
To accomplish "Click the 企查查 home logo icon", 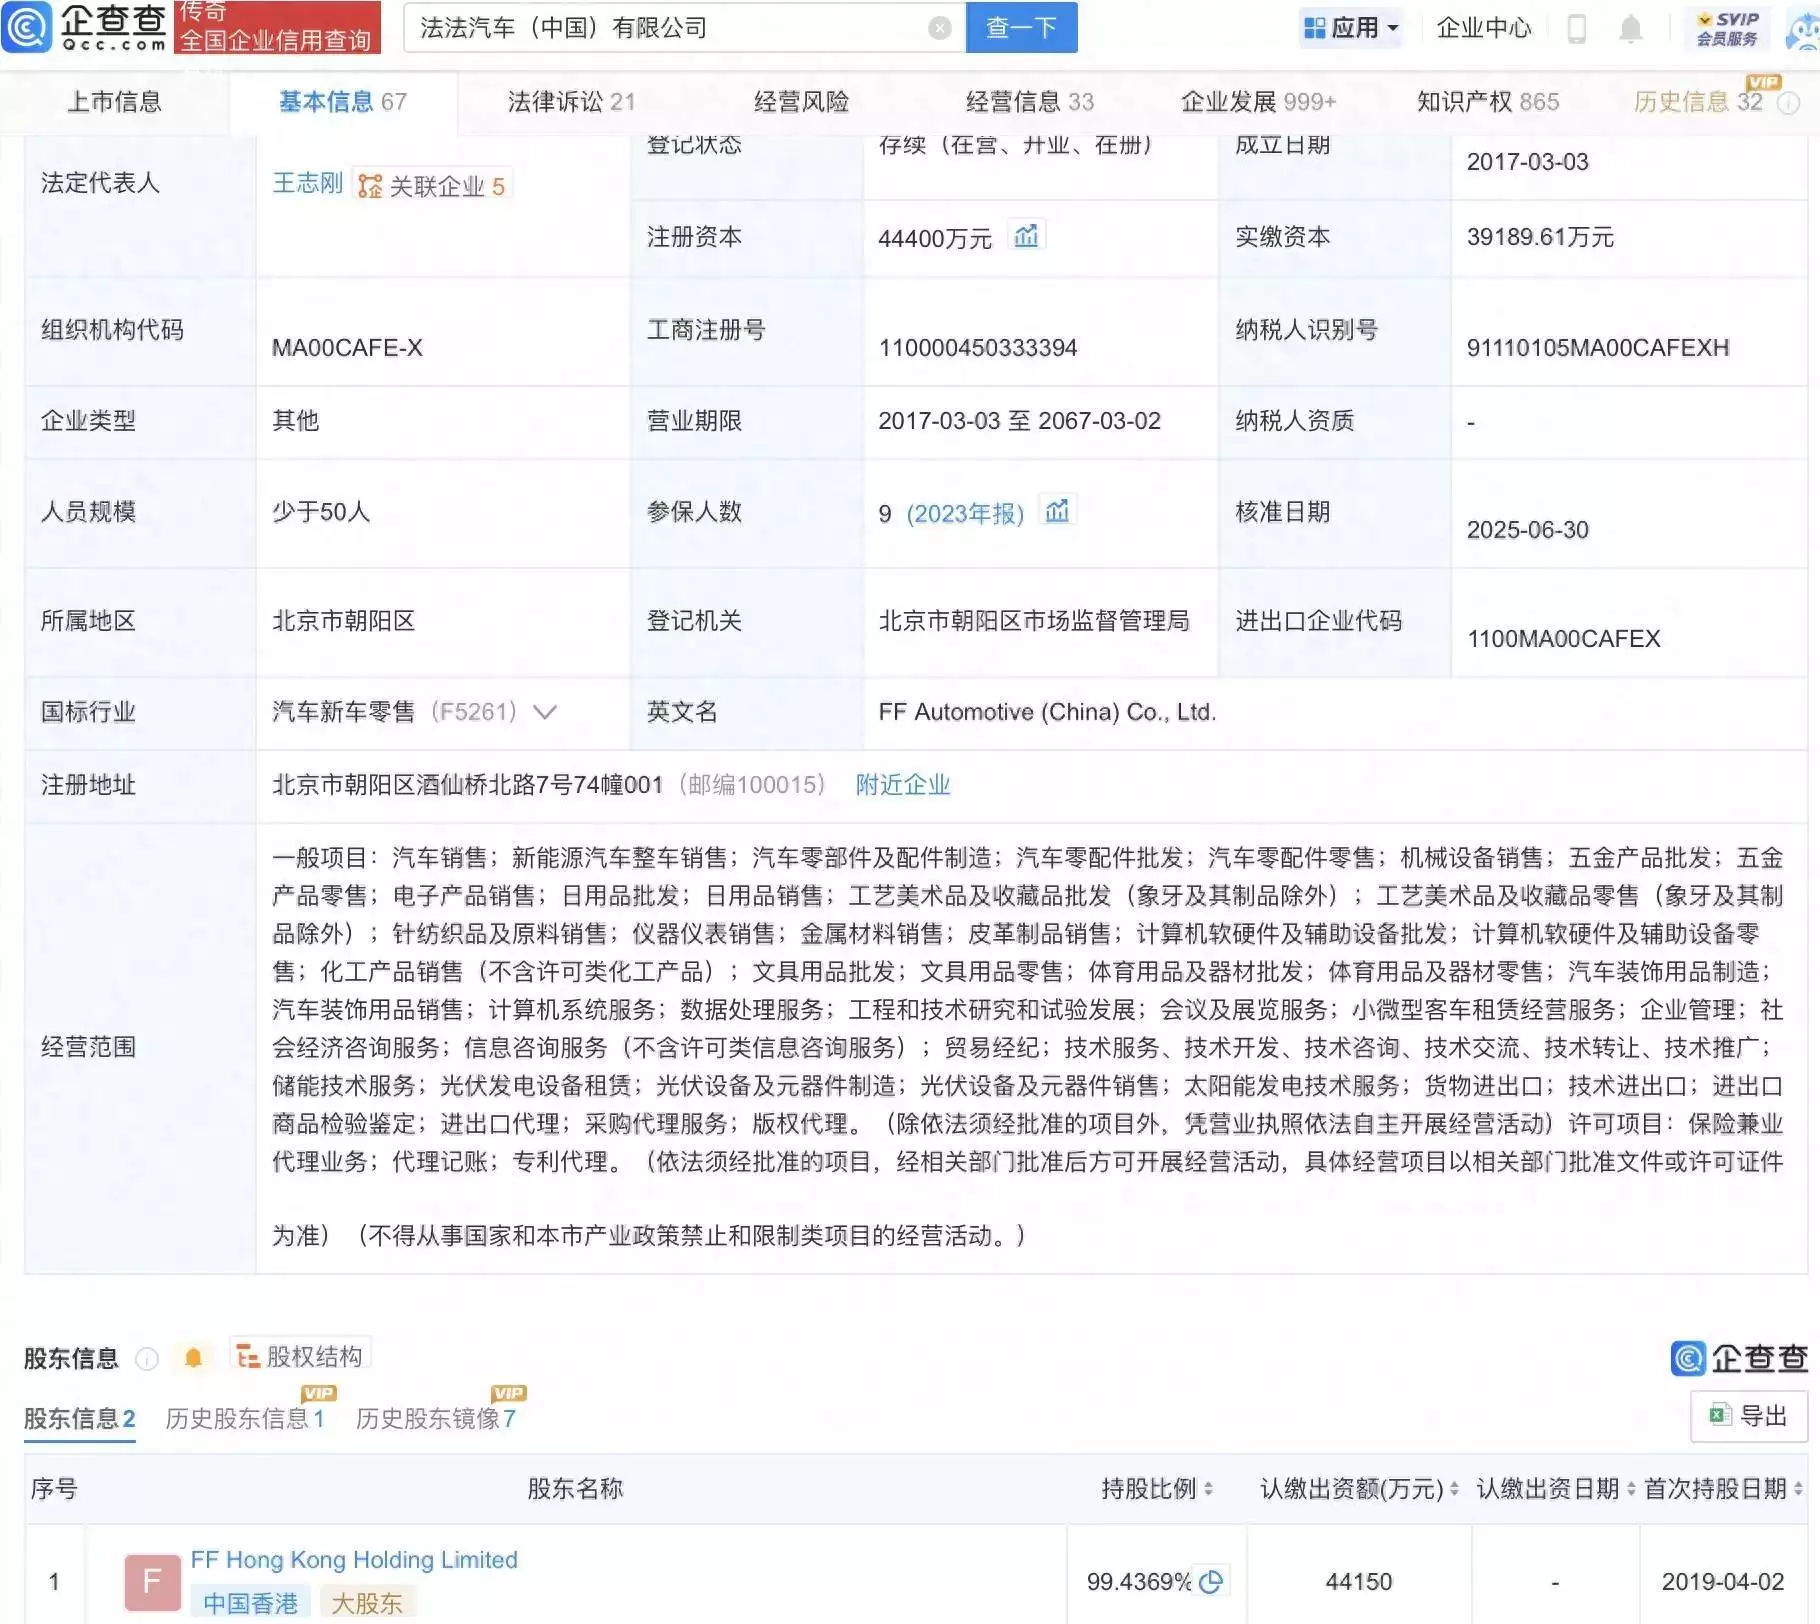I will [27, 28].
